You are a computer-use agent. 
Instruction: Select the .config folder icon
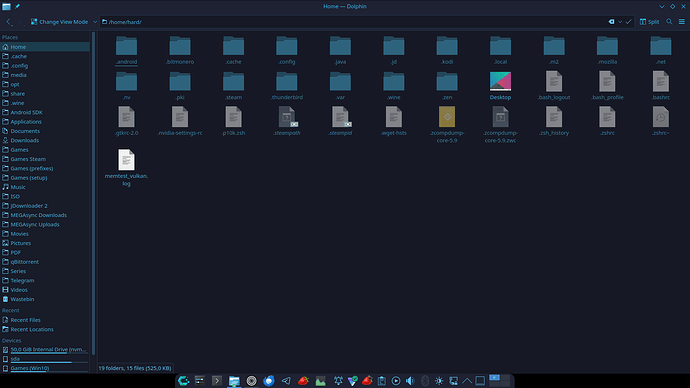click(287, 46)
